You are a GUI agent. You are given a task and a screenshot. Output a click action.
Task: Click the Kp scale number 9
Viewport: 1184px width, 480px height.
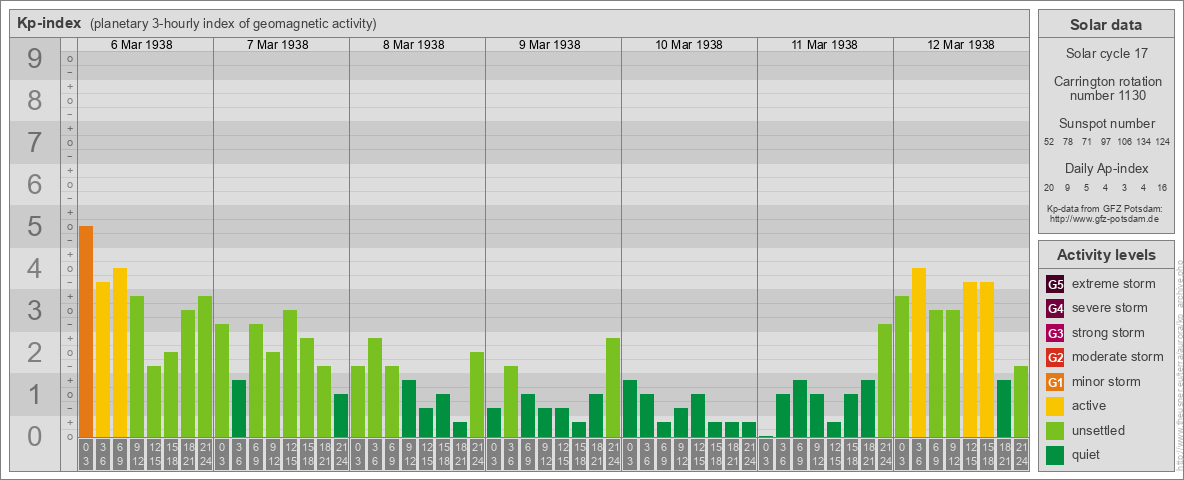pos(35,59)
